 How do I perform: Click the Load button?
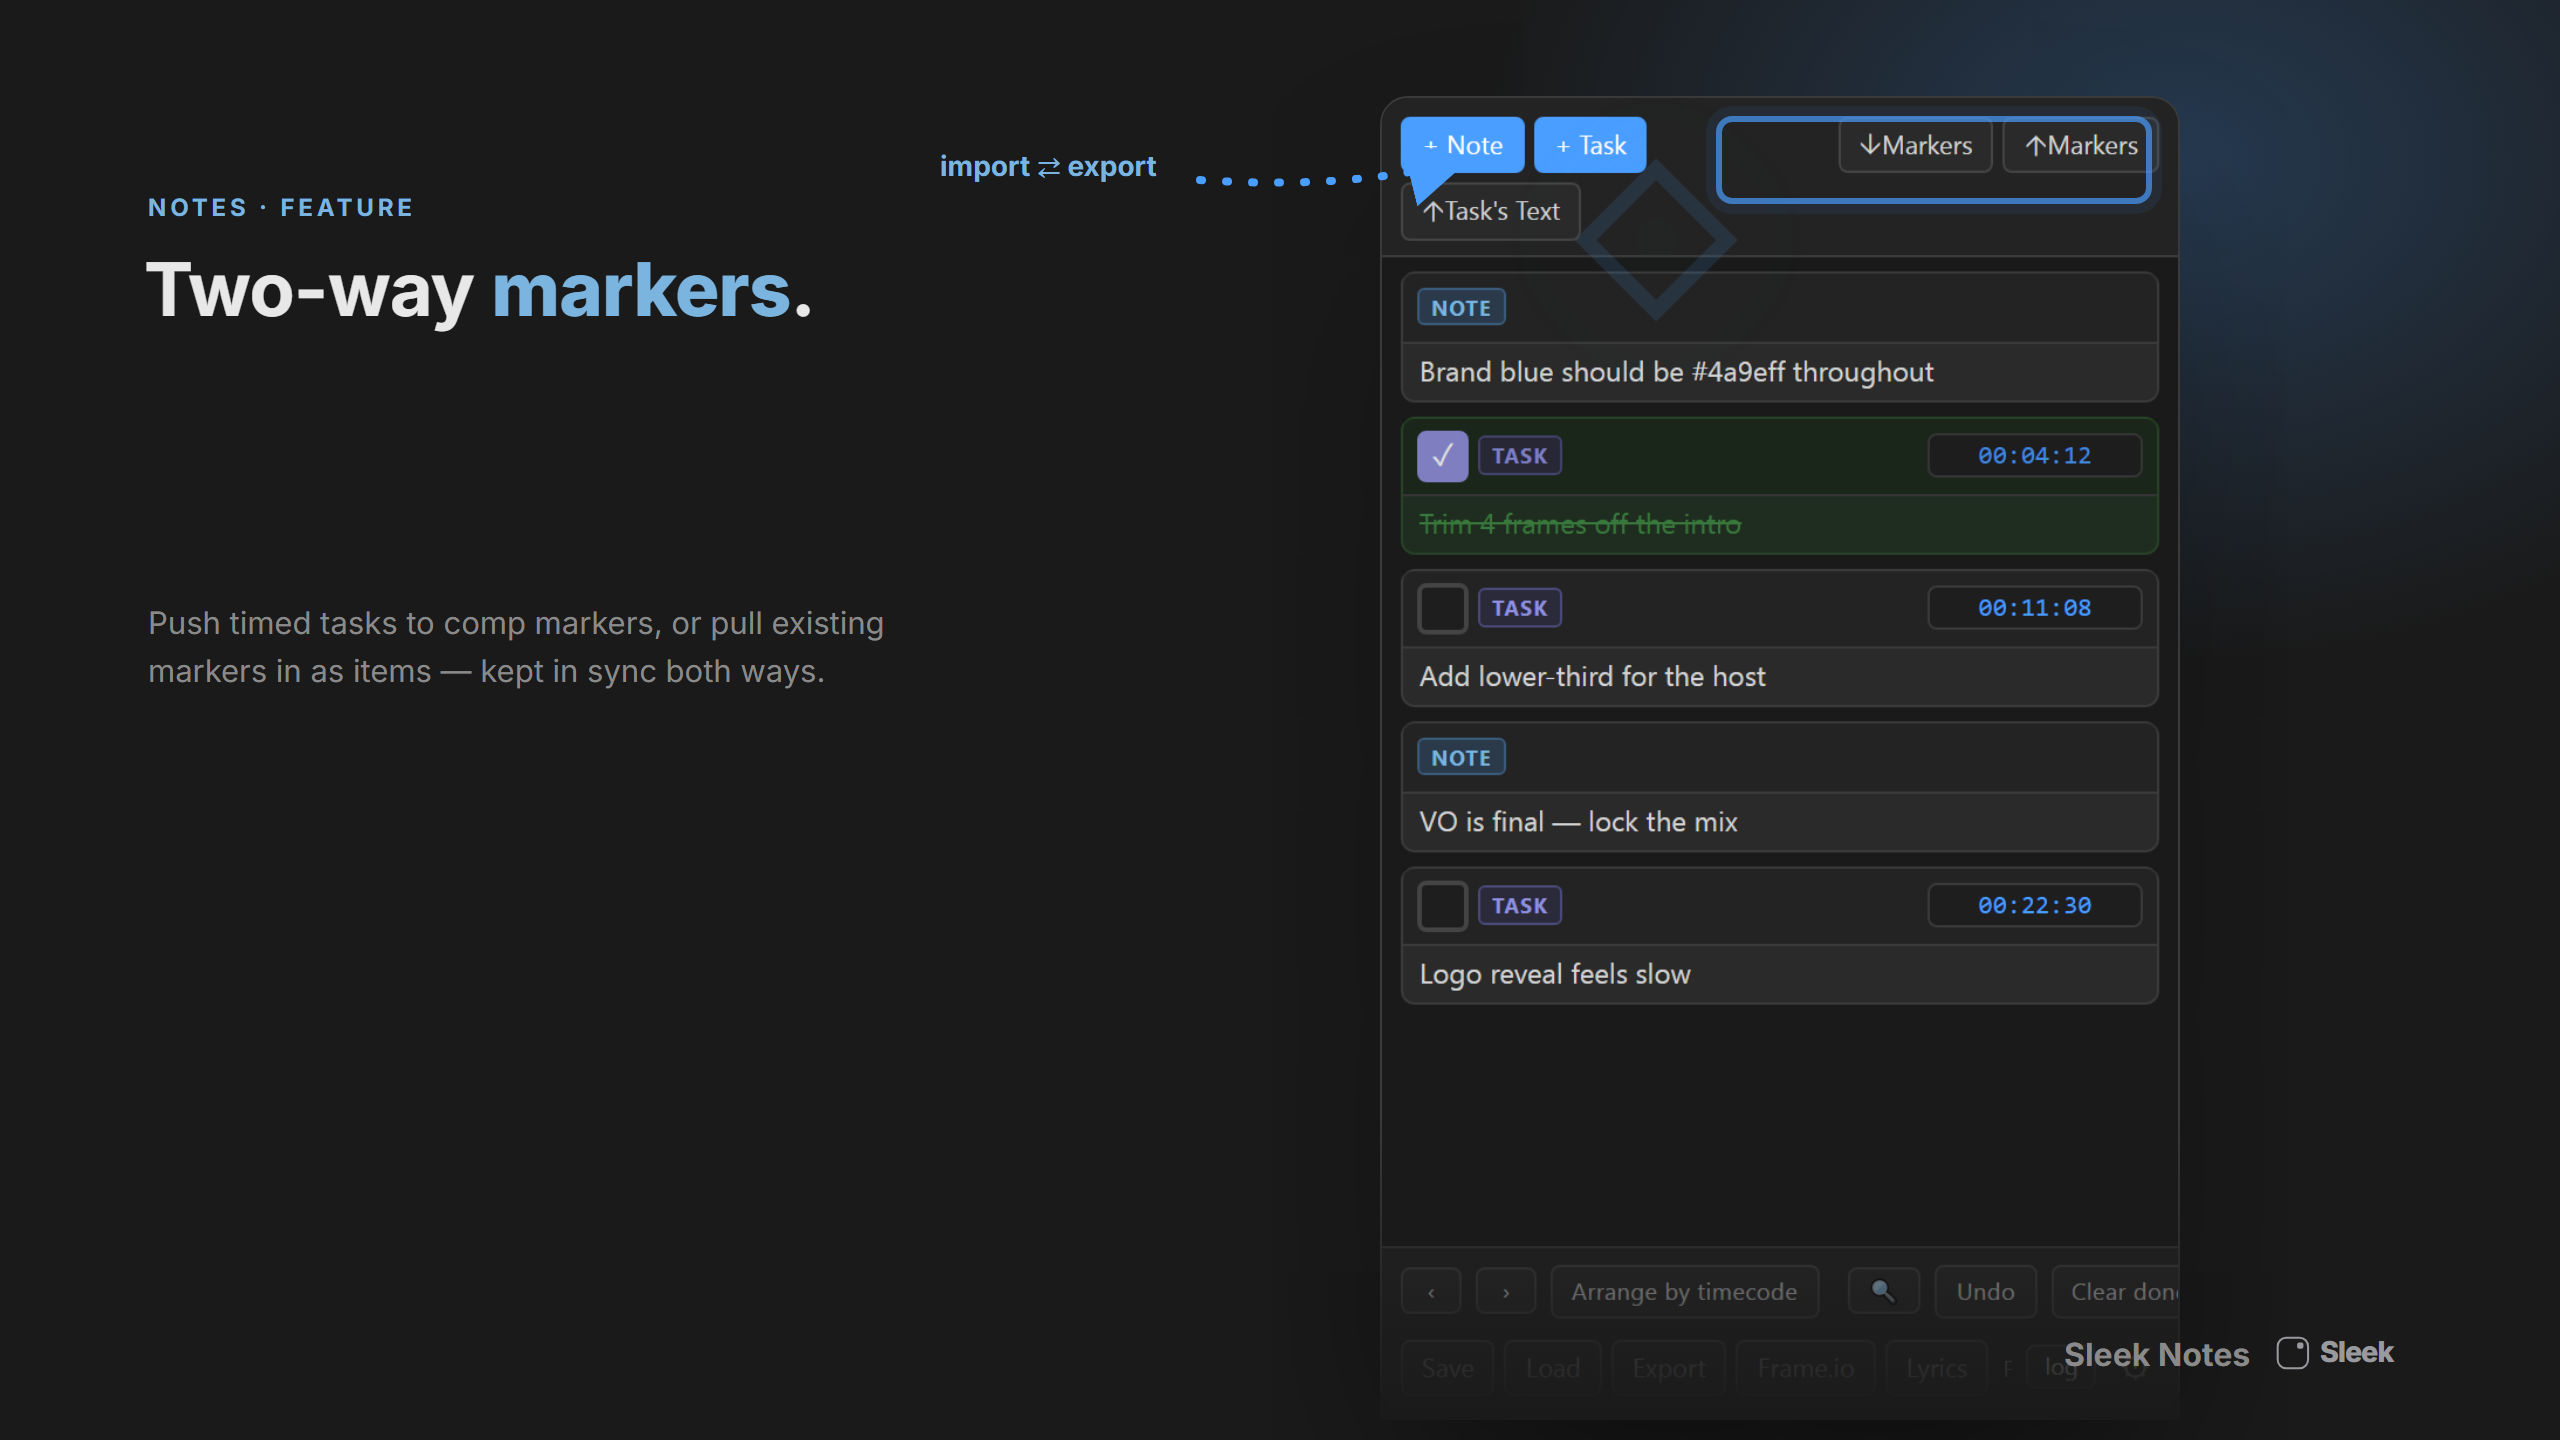[1553, 1368]
